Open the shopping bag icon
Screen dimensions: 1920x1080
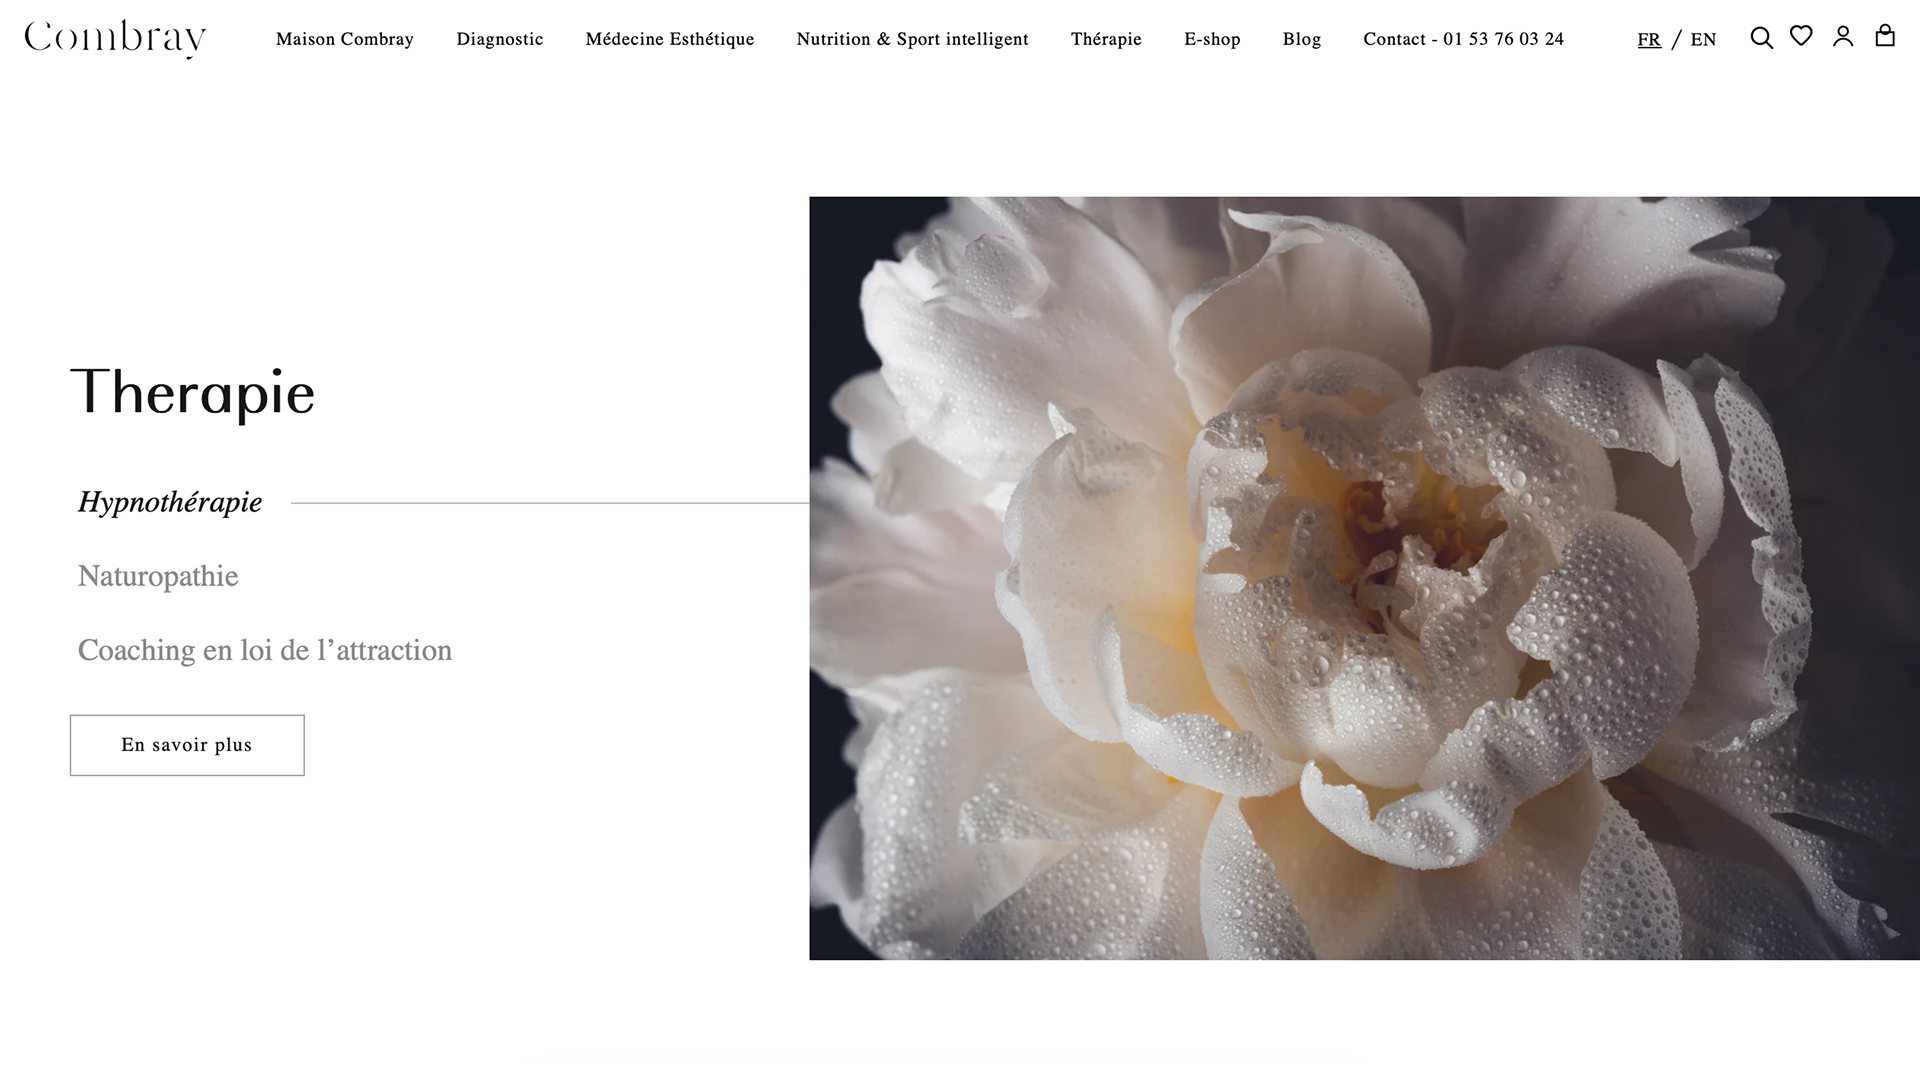[1885, 36]
